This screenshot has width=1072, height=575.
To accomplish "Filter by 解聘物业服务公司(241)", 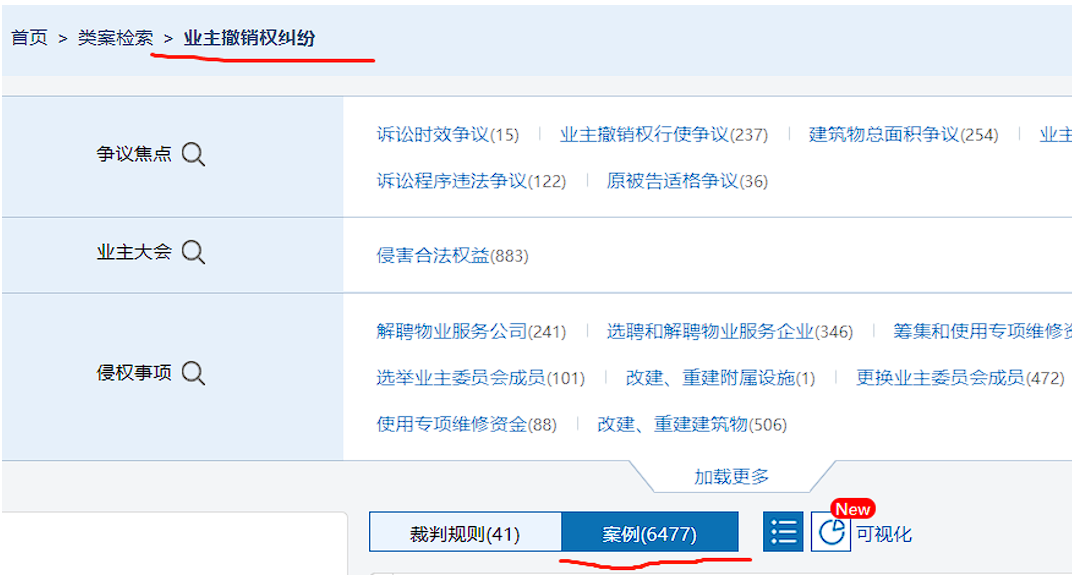I will [470, 331].
